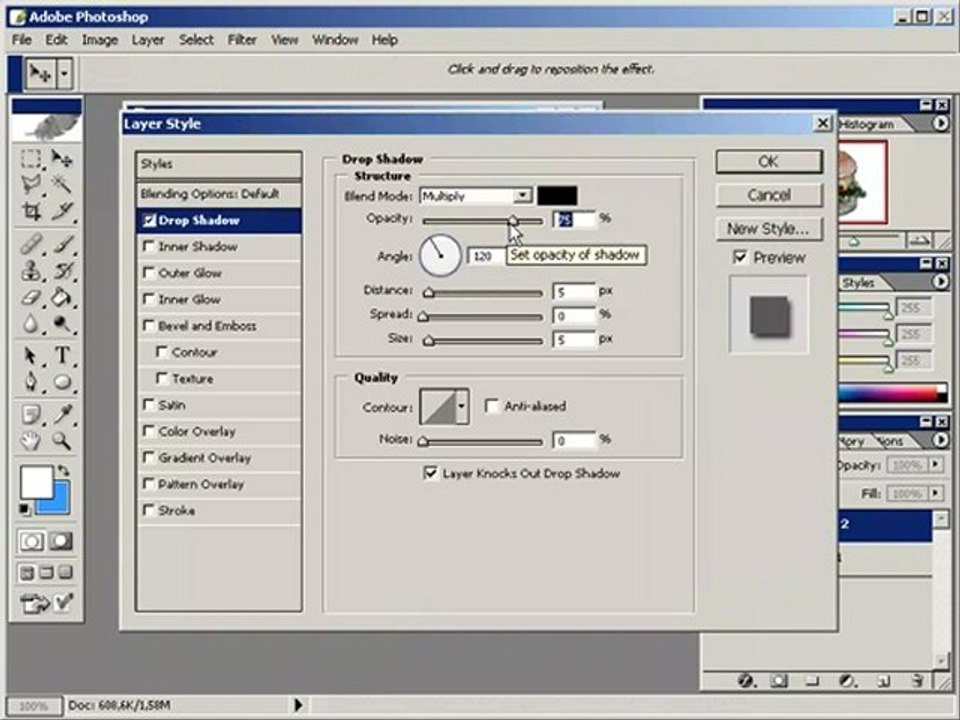Select the Crop tool
960x720 pixels.
click(x=31, y=212)
